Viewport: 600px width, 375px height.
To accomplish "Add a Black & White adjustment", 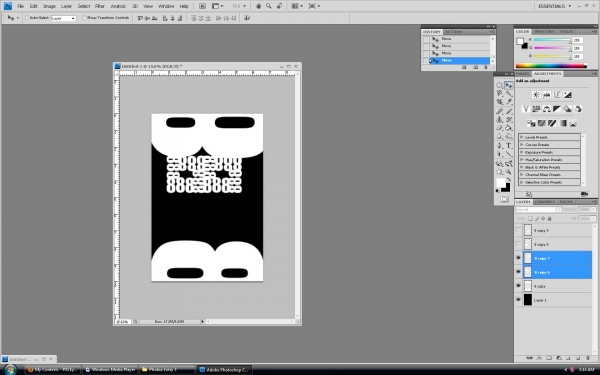I will click(557, 109).
